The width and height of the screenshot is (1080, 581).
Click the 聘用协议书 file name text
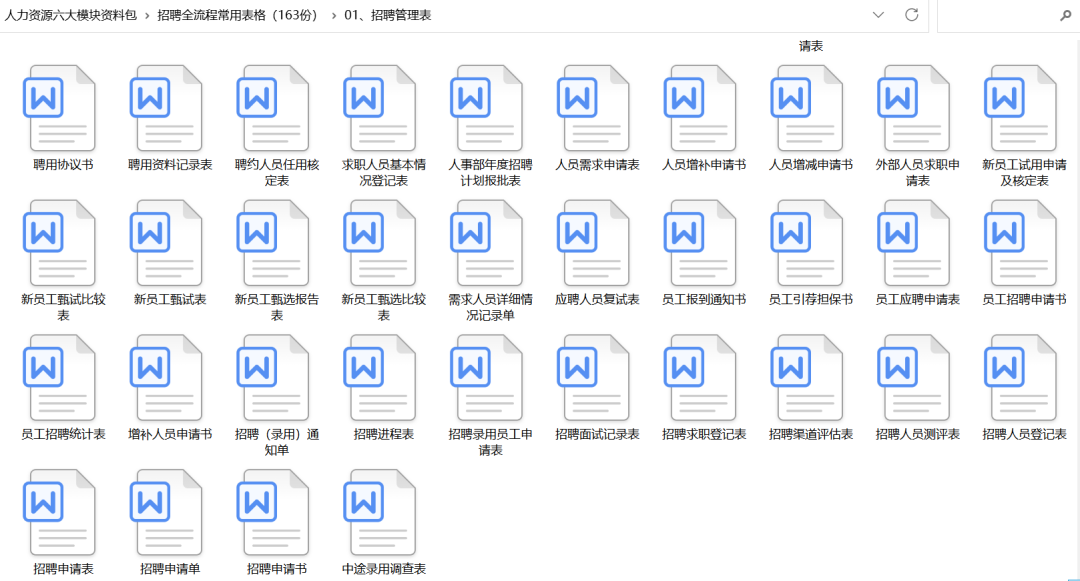click(63, 165)
